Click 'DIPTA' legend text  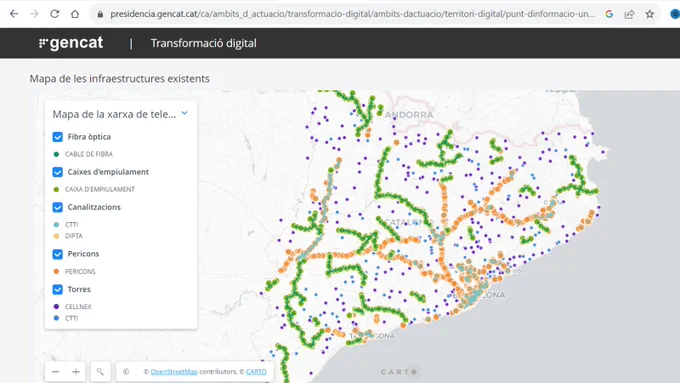pos(74,236)
